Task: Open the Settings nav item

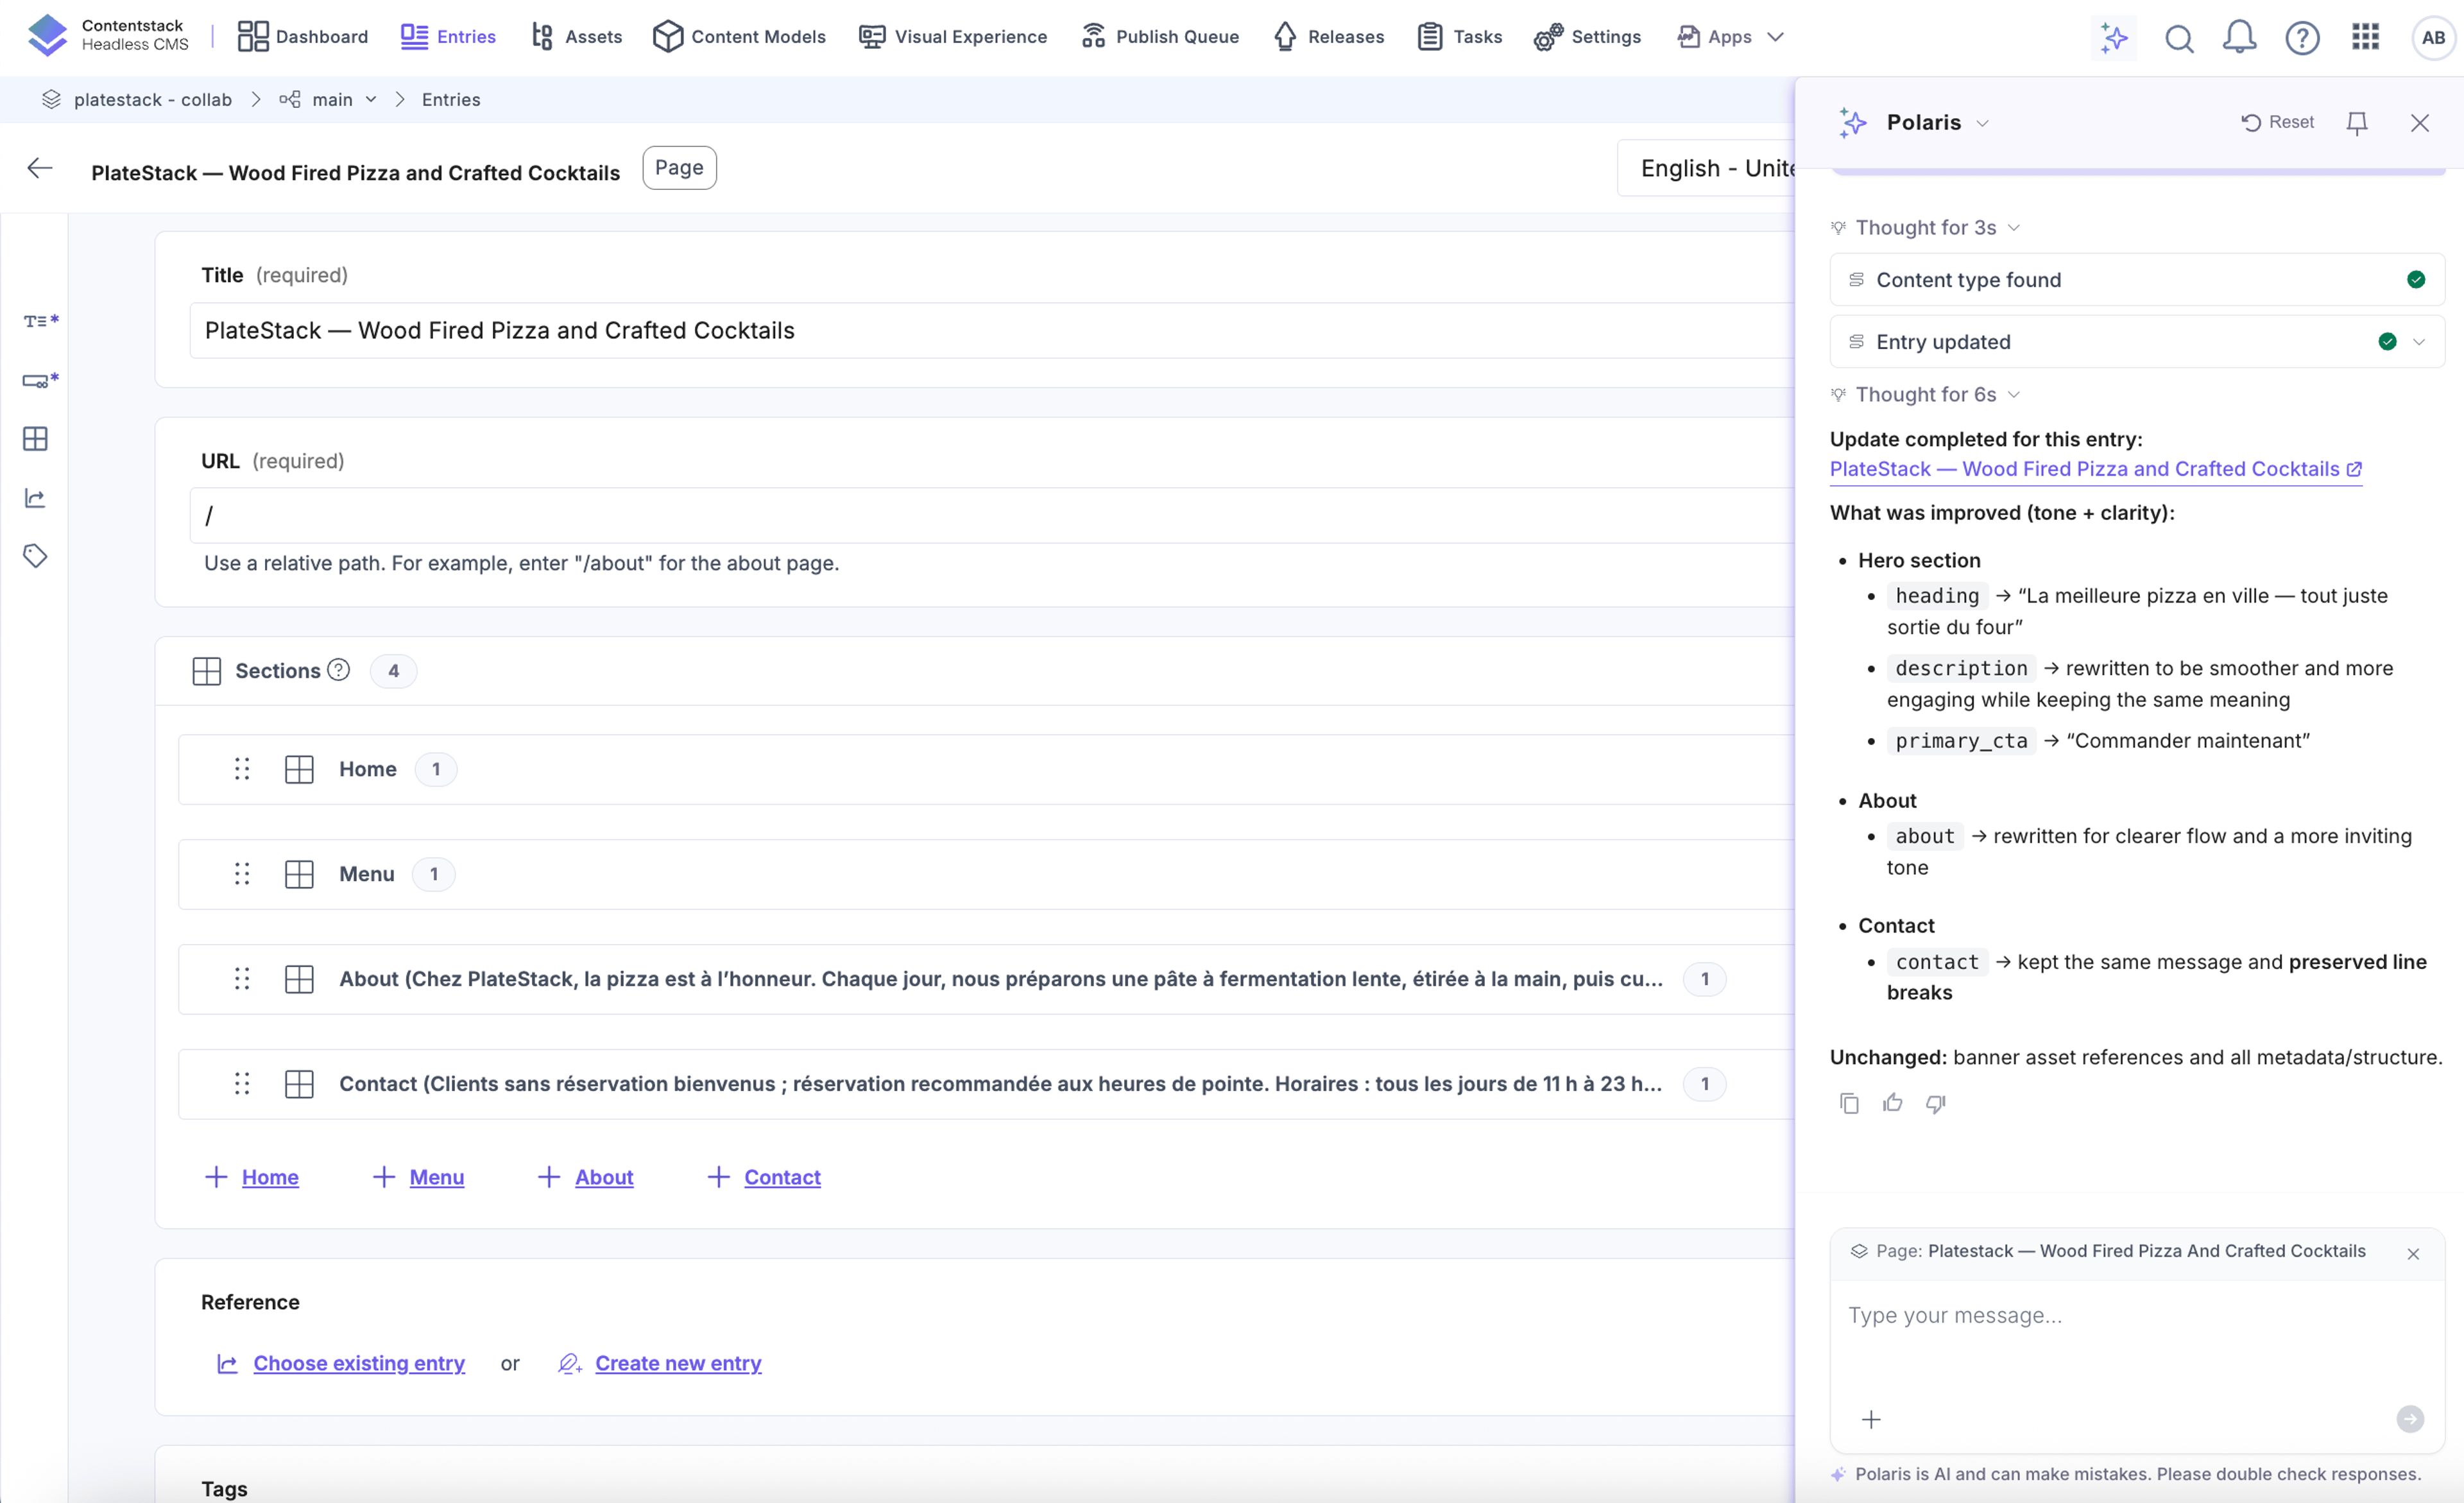Action: pyautogui.click(x=1588, y=37)
